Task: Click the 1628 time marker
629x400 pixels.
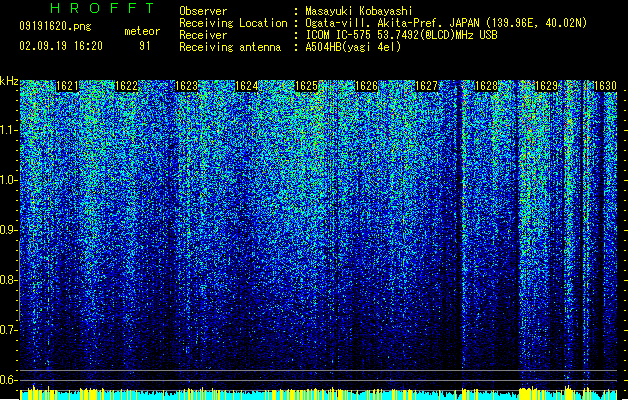Action: 486,86
